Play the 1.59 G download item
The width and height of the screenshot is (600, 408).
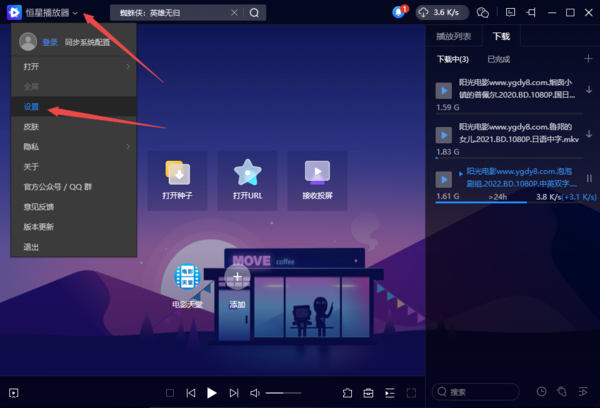coord(444,91)
